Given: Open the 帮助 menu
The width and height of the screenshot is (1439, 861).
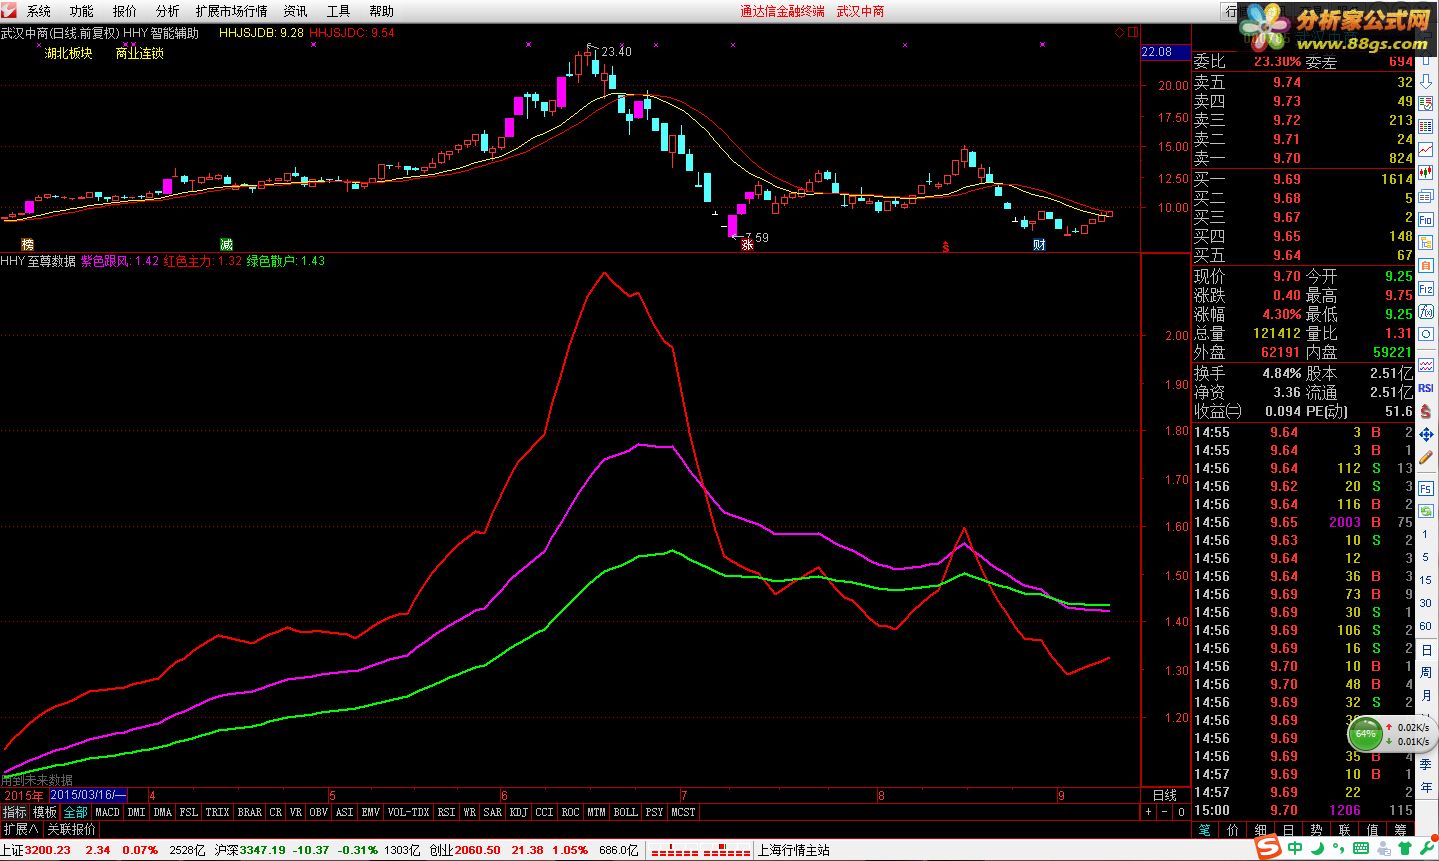Looking at the screenshot, I should [382, 11].
